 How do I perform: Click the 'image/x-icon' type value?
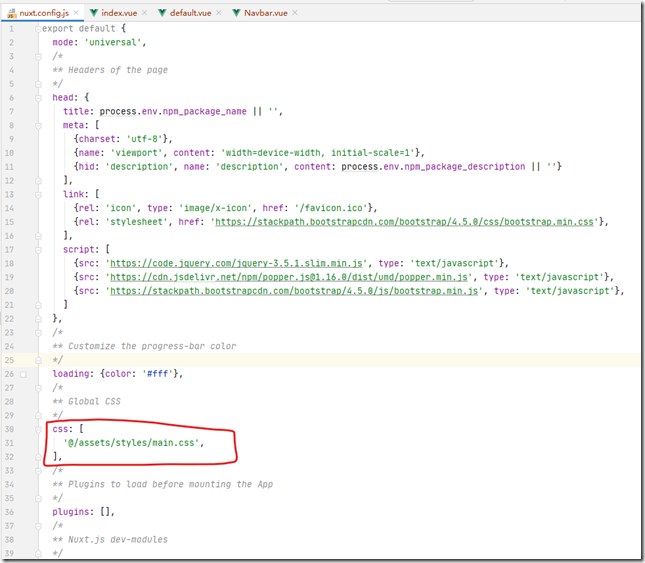click(215, 208)
